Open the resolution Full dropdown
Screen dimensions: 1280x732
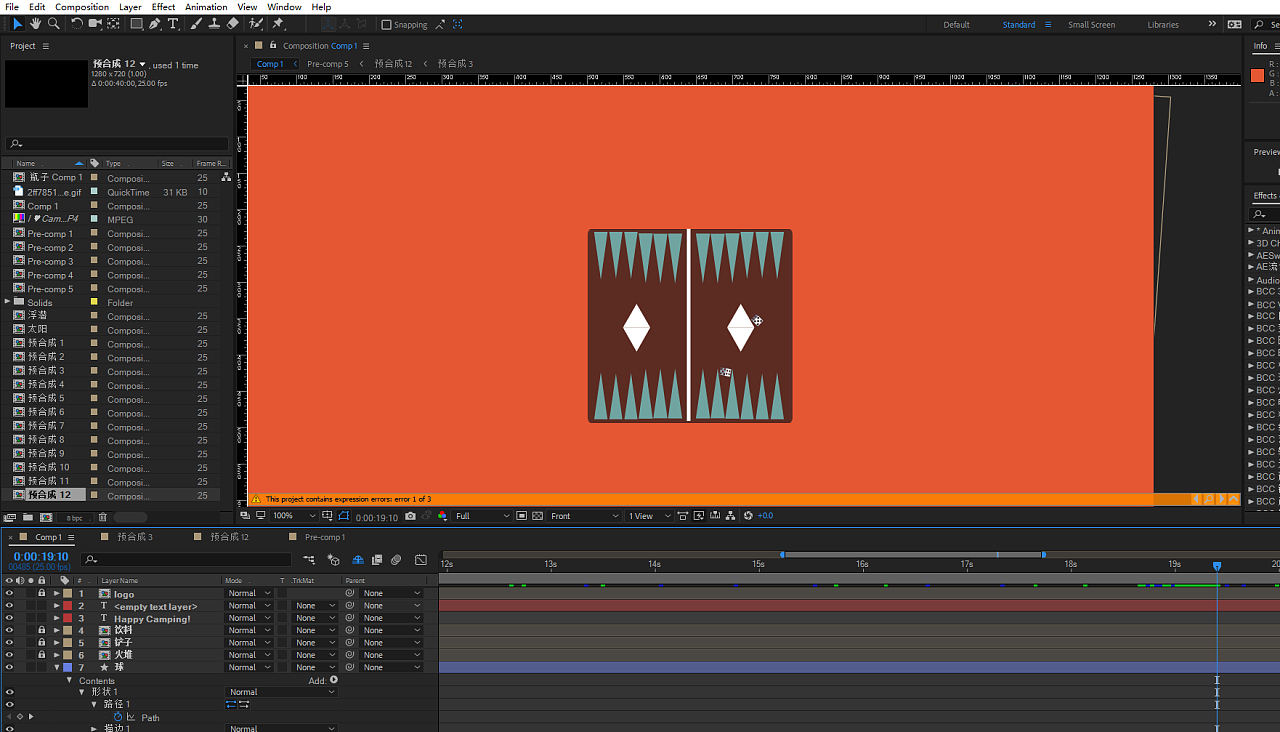[x=482, y=516]
